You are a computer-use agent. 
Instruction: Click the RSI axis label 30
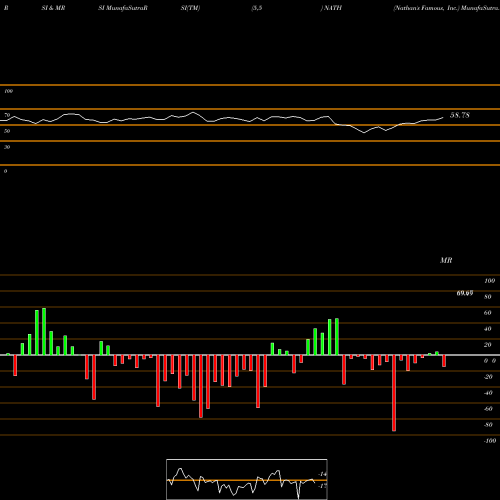click(x=7, y=147)
